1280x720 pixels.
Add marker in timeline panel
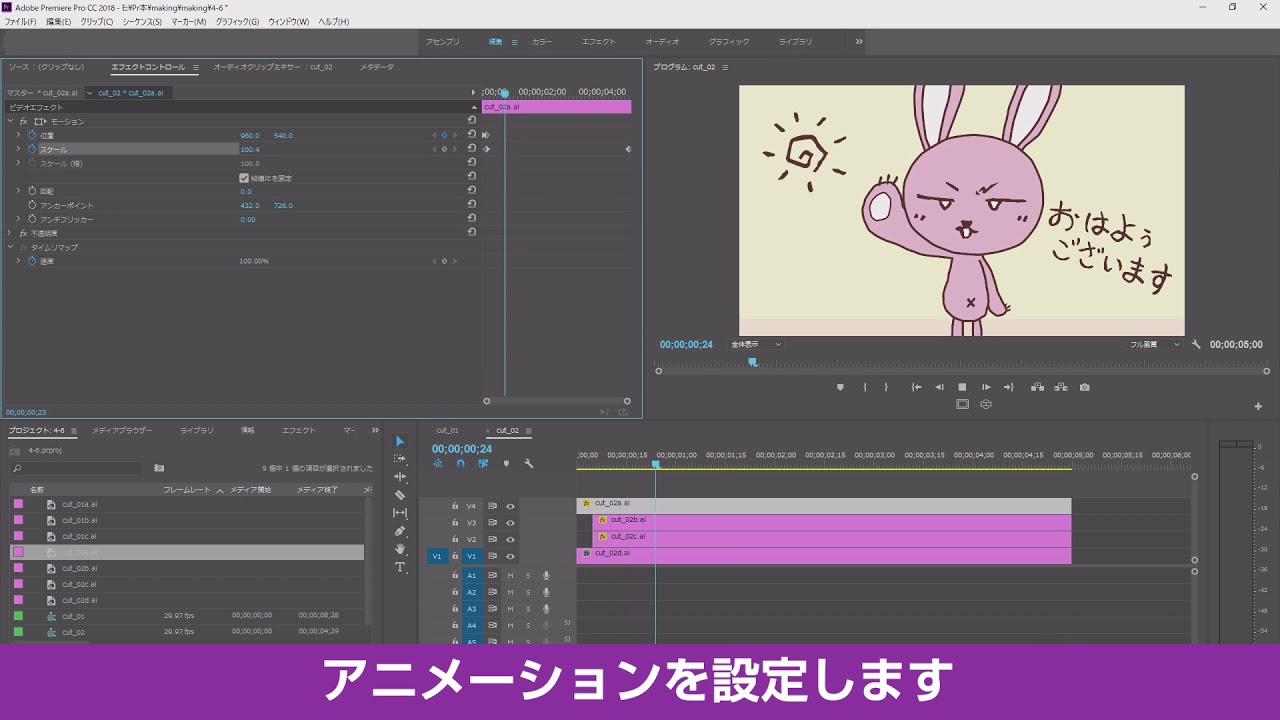[x=506, y=464]
